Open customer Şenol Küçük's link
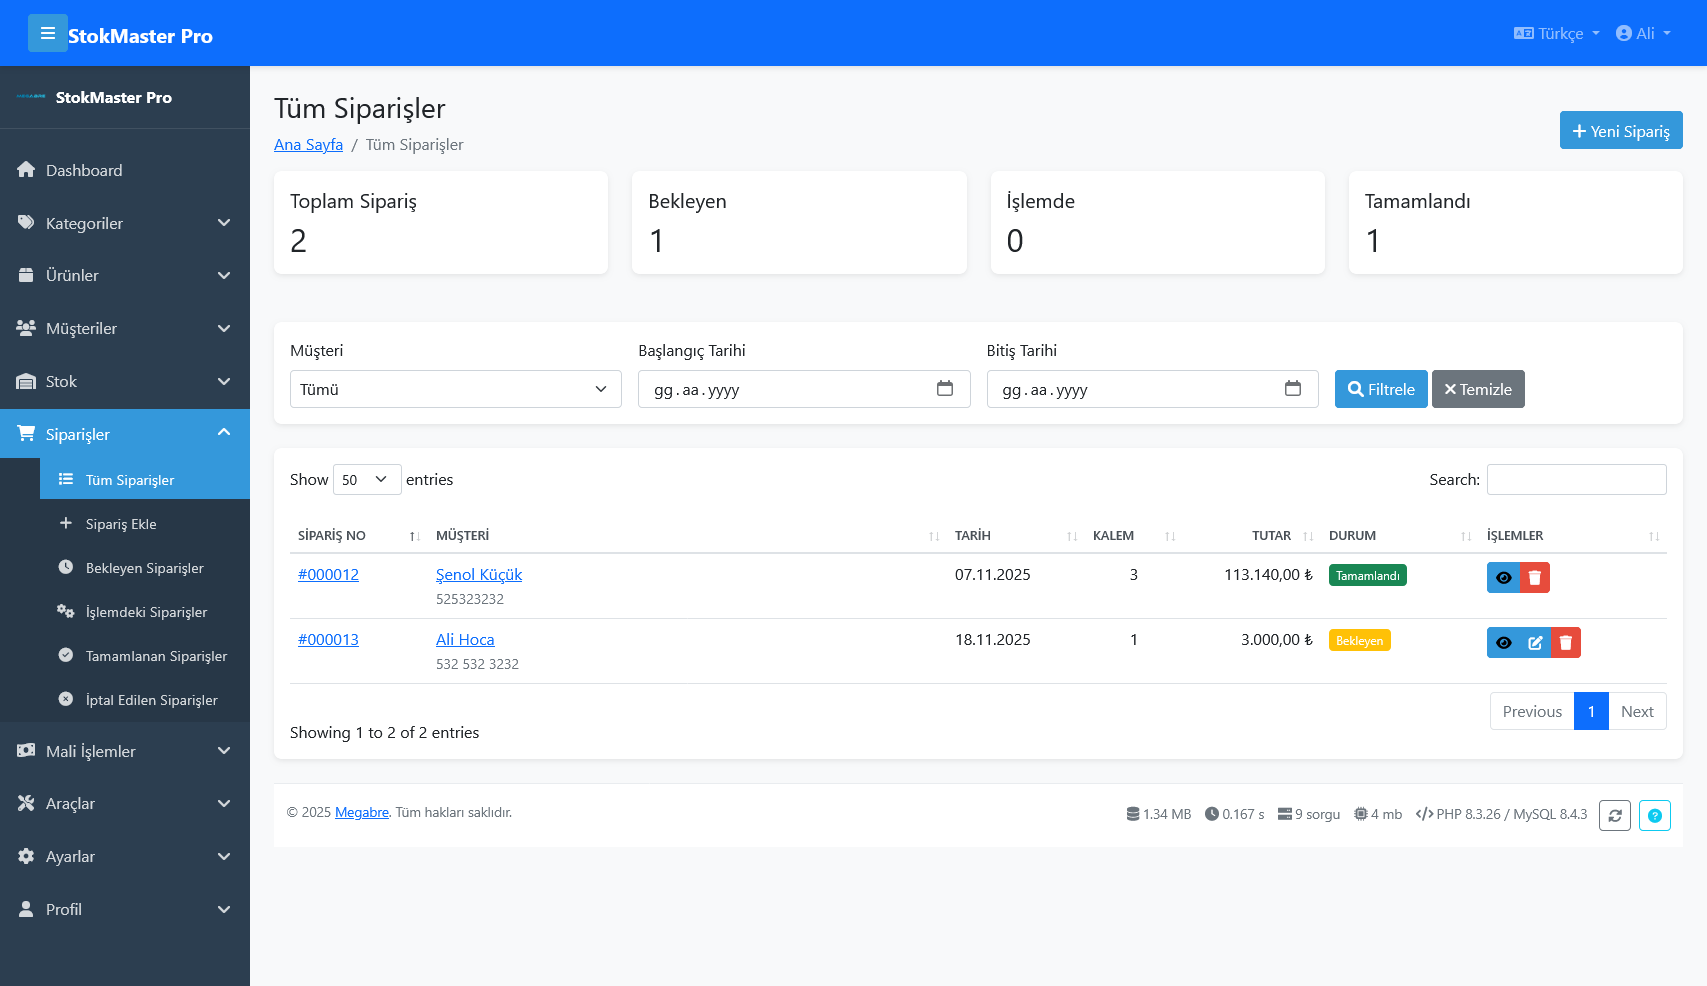This screenshot has height=986, width=1707. [x=479, y=574]
